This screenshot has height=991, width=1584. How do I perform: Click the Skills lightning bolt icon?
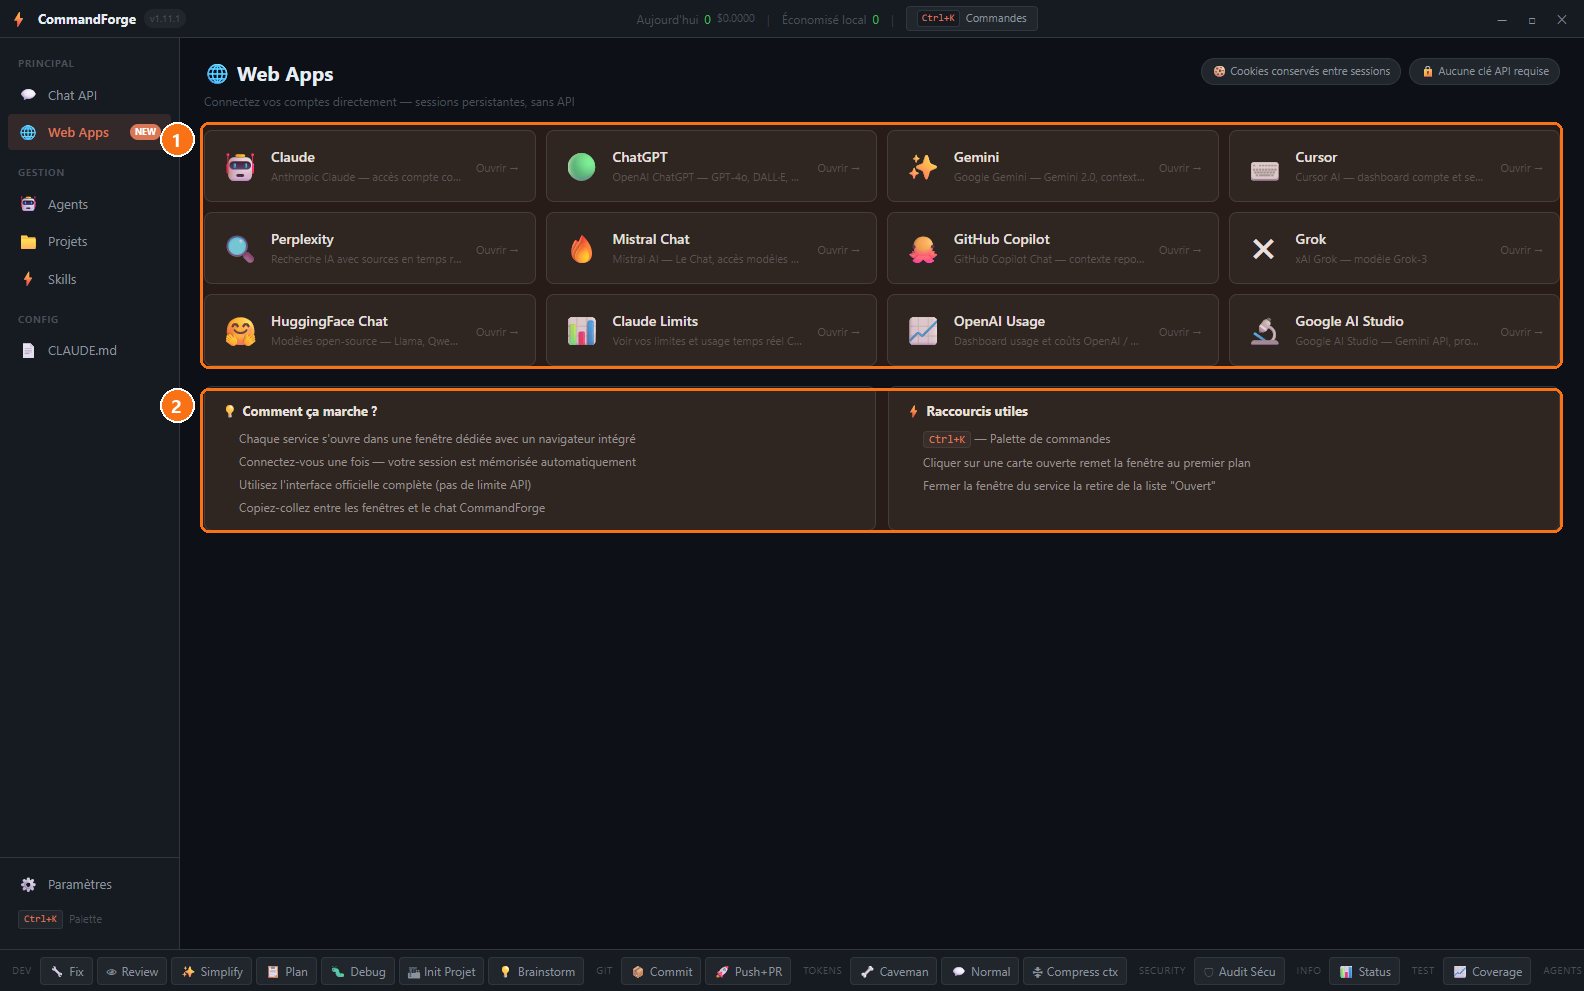pos(28,279)
